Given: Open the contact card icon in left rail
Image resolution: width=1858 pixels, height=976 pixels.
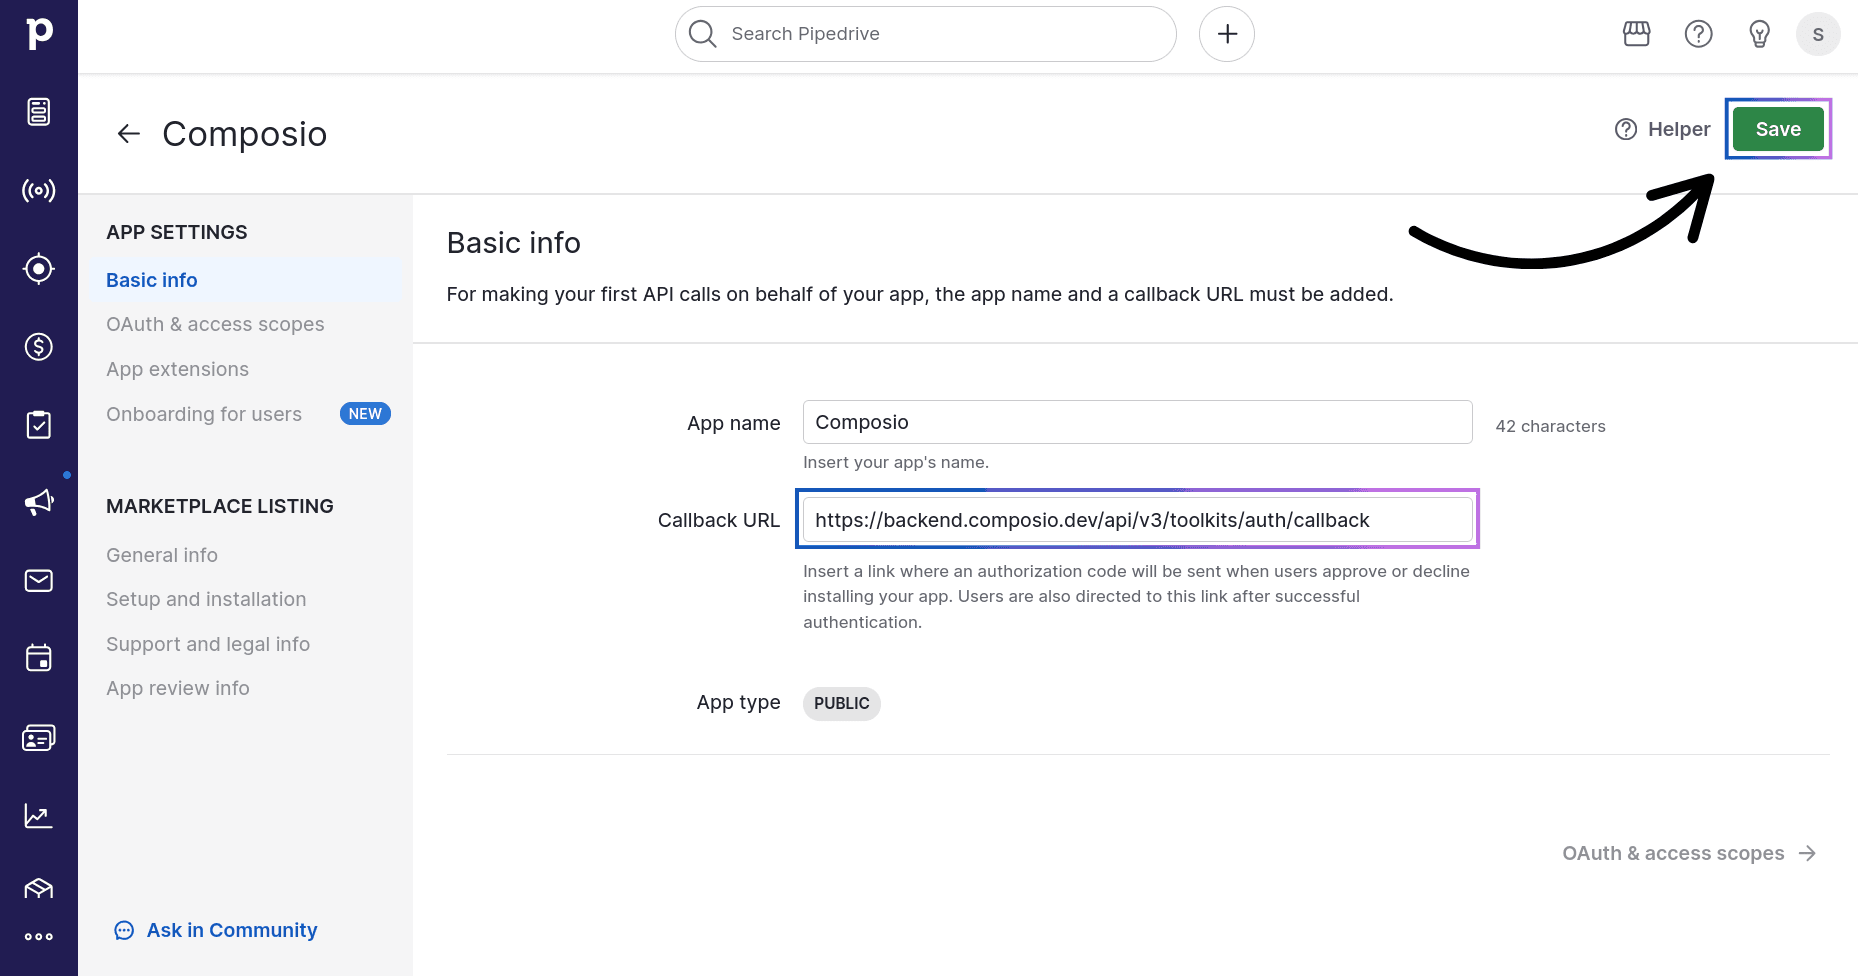Looking at the screenshot, I should [x=39, y=738].
